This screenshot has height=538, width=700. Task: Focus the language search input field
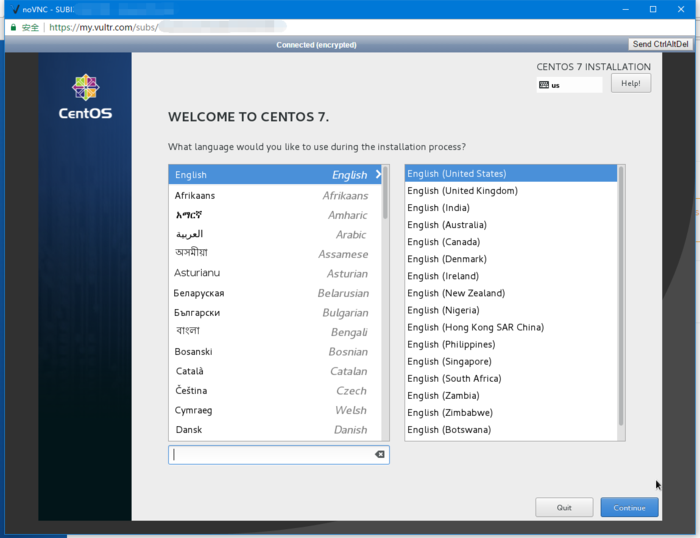pyautogui.click(x=279, y=455)
